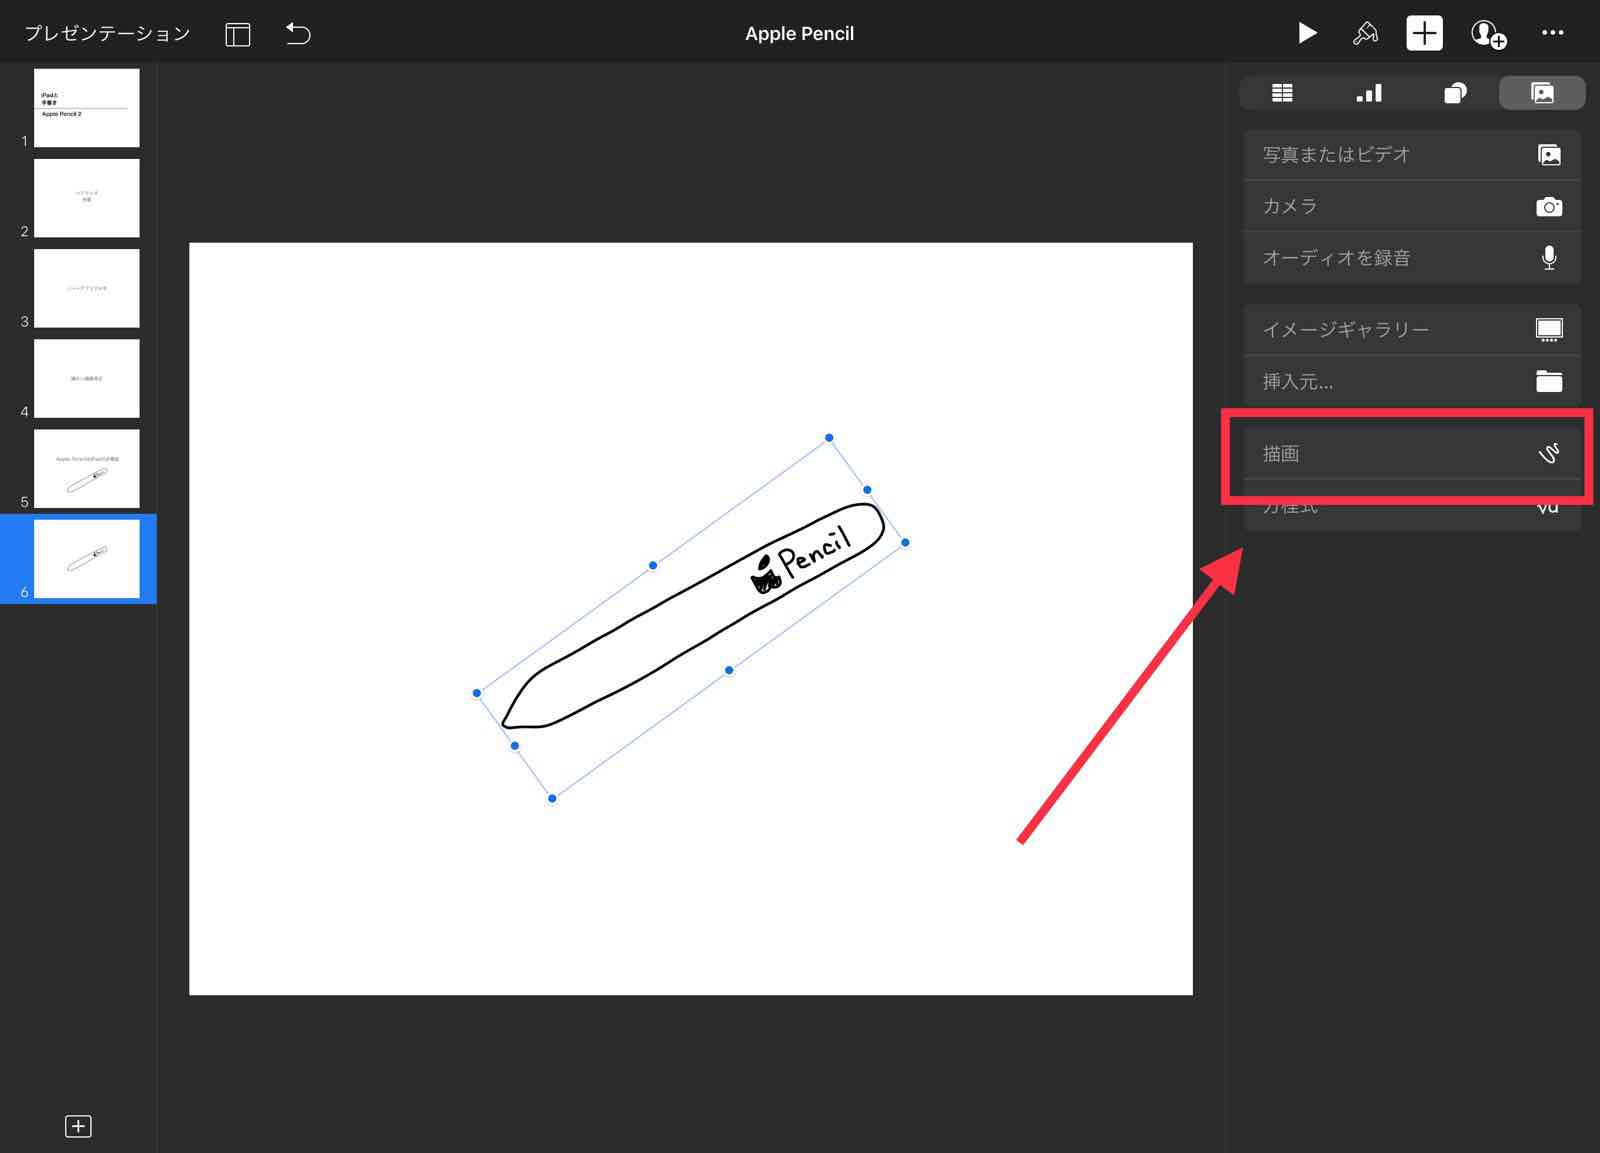Viewport: 1600px width, 1153px height.
Task: Open the format paintbrush panel
Action: tap(1365, 33)
